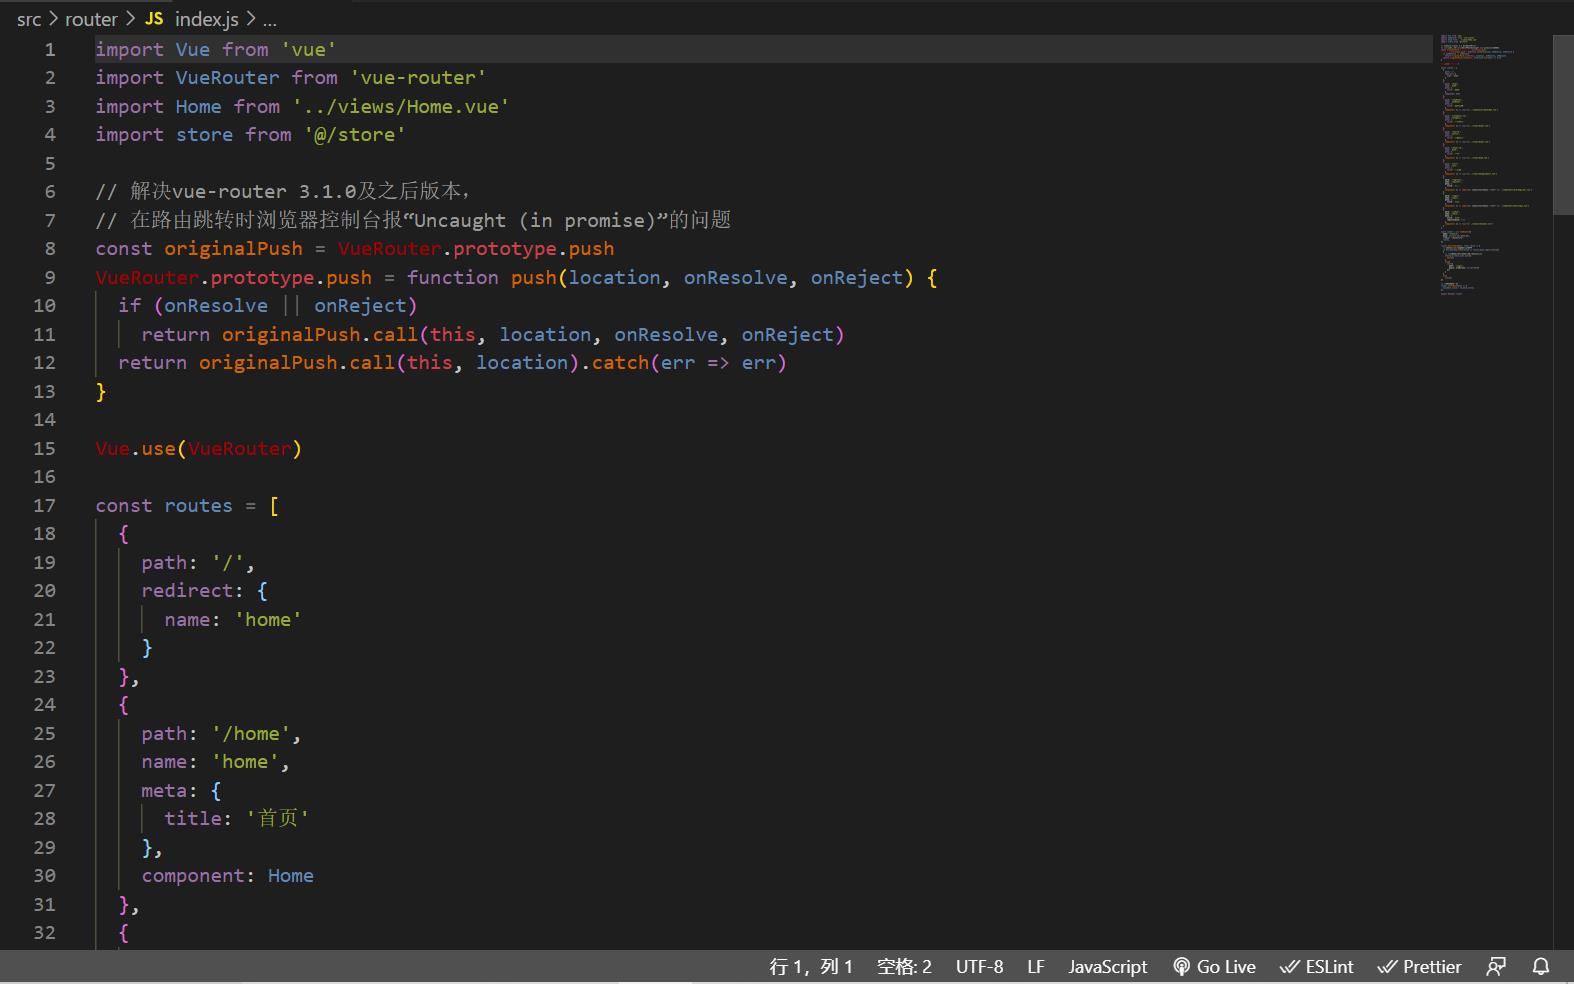Click the feedback icon in status bar
The image size is (1574, 984).
[1496, 966]
